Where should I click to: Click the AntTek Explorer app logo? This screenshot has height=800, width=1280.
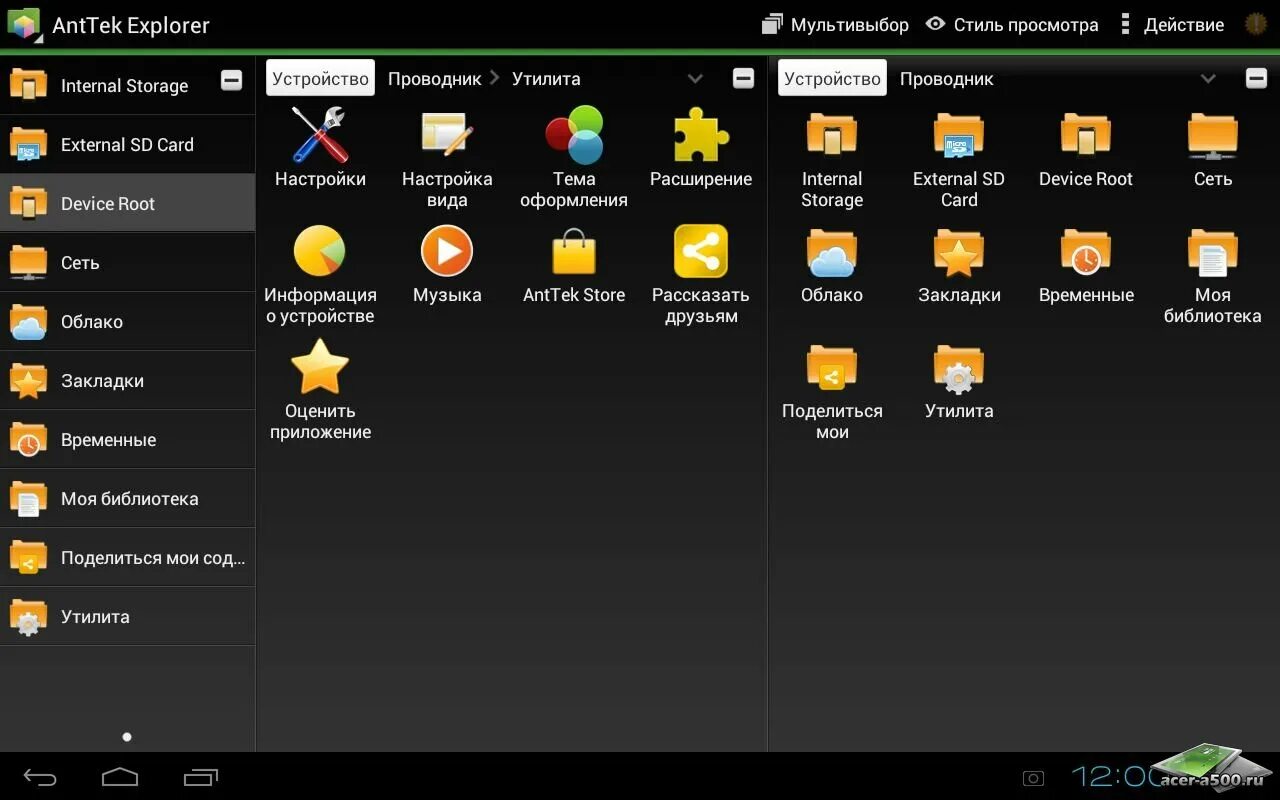pyautogui.click(x=25, y=25)
